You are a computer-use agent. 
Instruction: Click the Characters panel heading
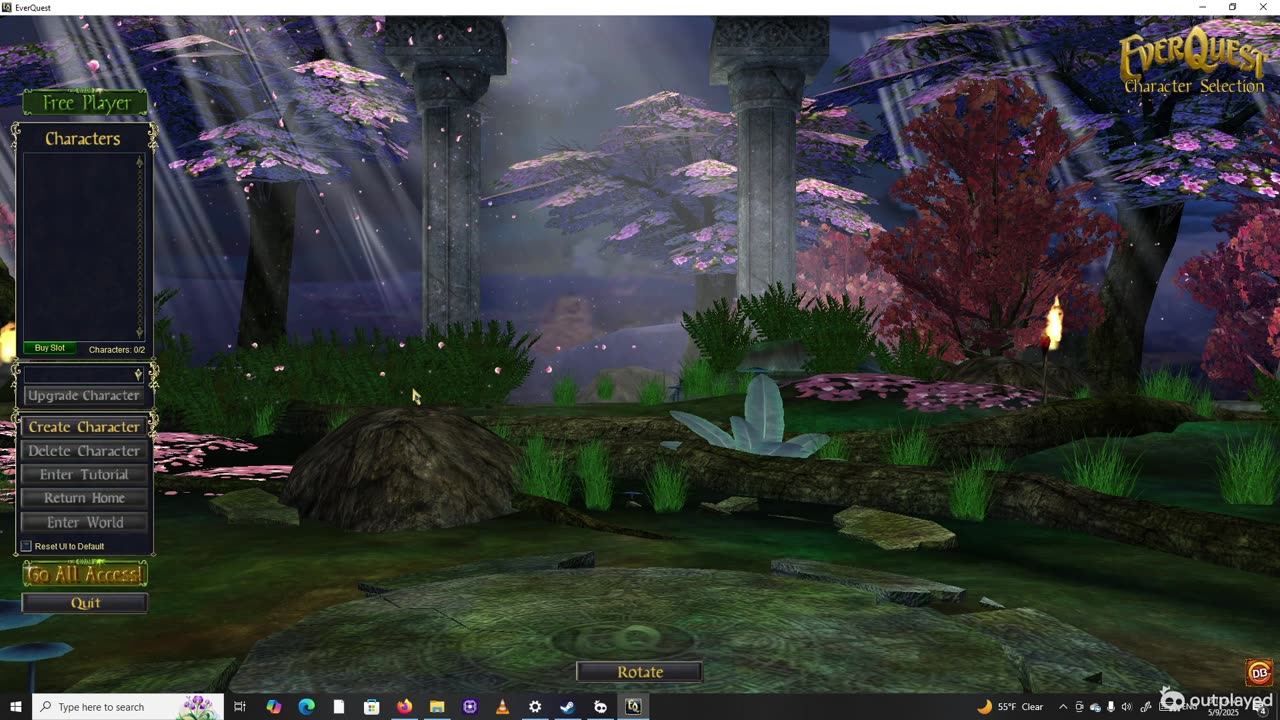click(83, 139)
